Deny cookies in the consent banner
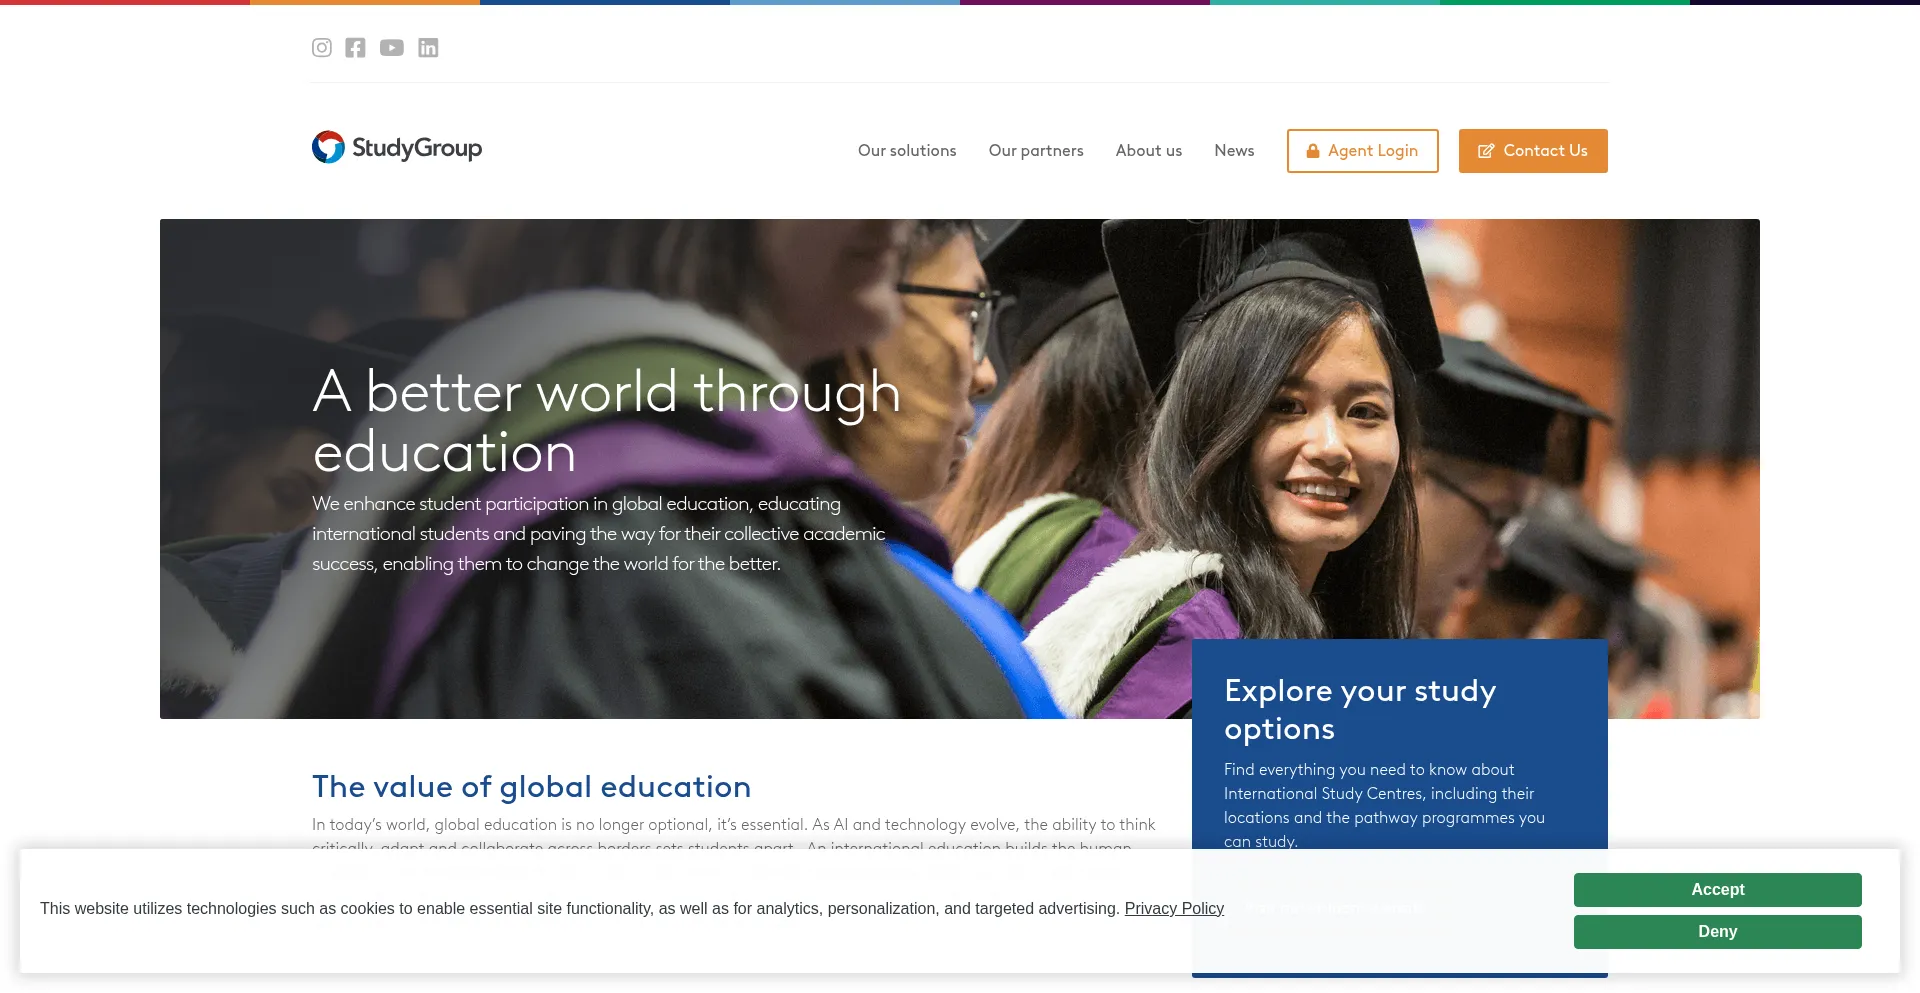Image resolution: width=1920 pixels, height=993 pixels. coord(1716,932)
